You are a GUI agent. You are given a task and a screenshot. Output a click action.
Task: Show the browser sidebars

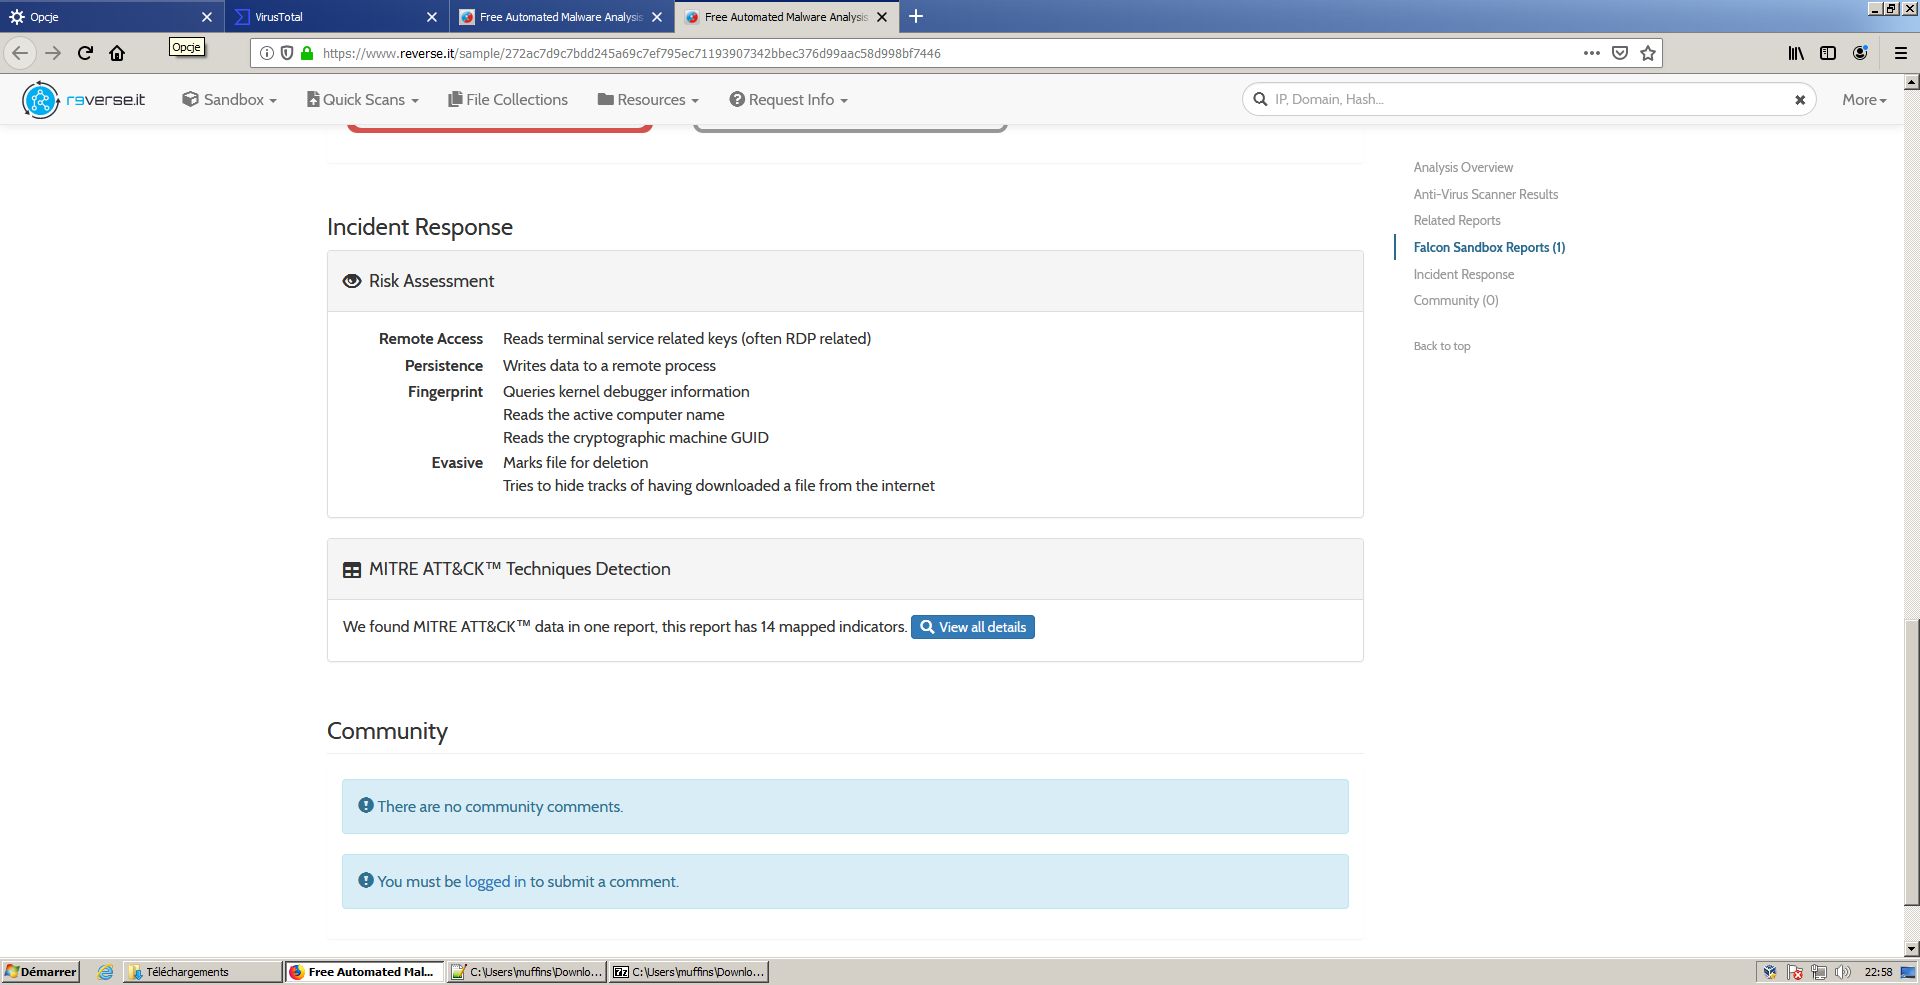(x=1828, y=53)
